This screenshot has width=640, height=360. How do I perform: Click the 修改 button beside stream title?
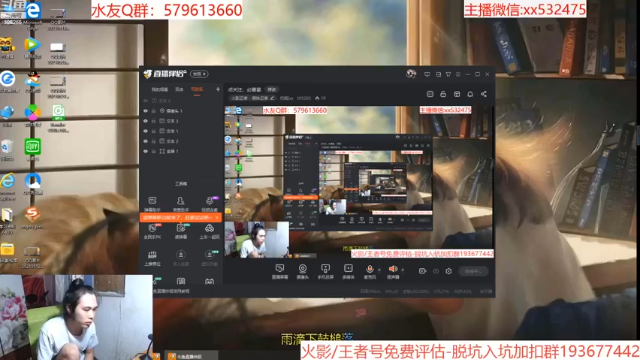click(x=272, y=89)
